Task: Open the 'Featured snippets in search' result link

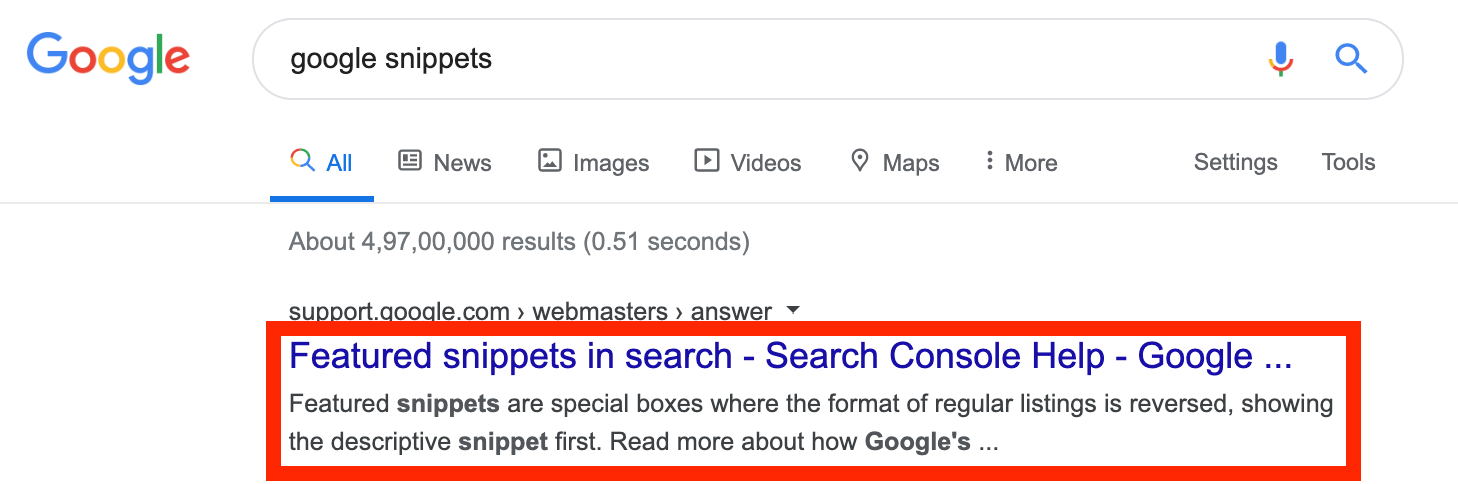Action: (790, 356)
